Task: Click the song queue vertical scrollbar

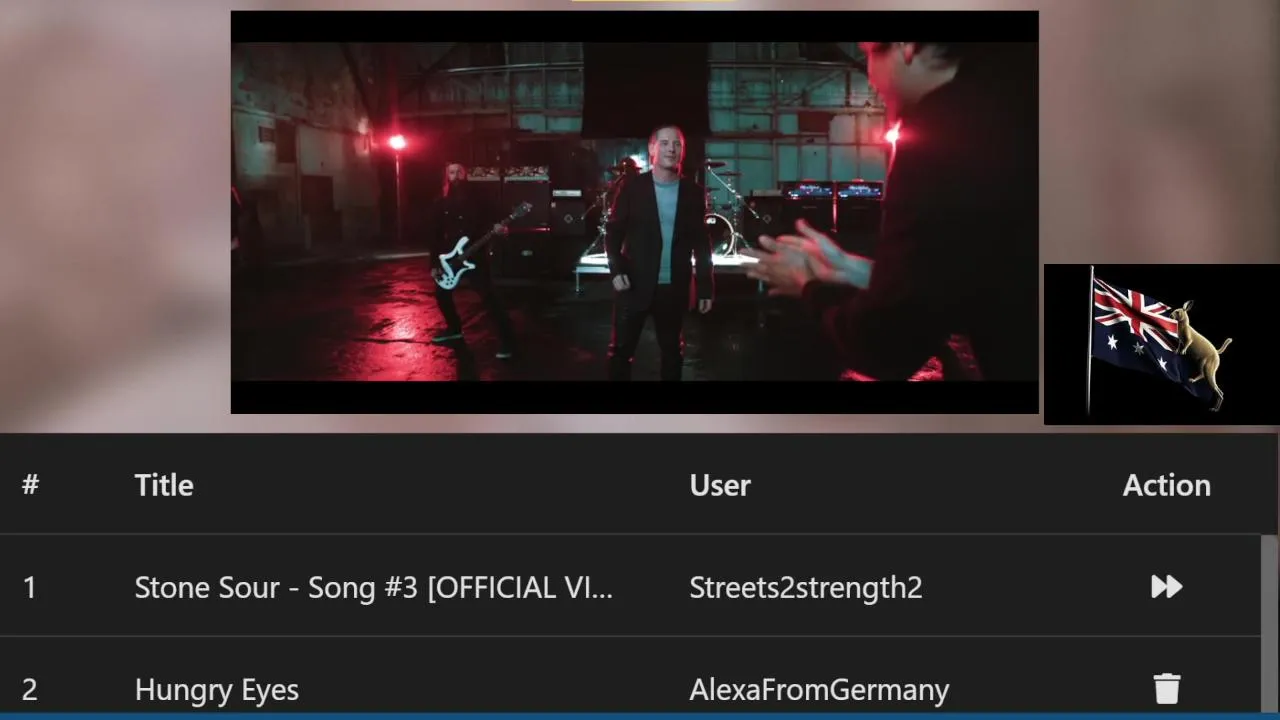Action: 1269,624
